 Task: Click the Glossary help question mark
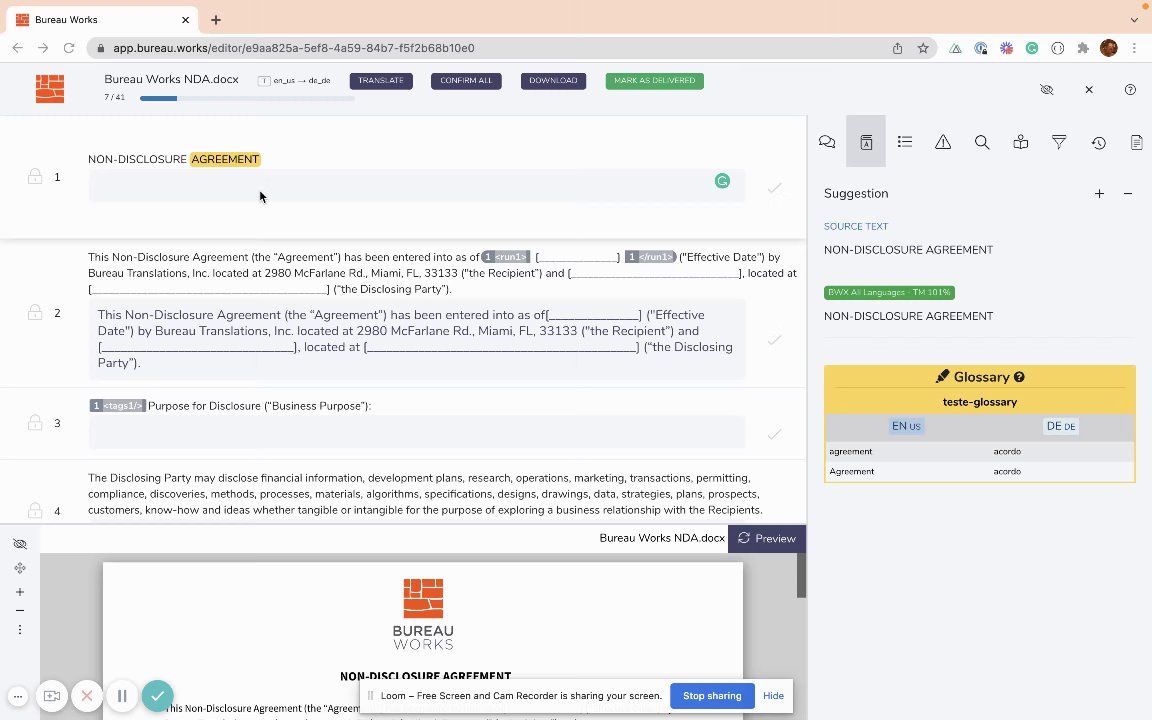point(1019,377)
